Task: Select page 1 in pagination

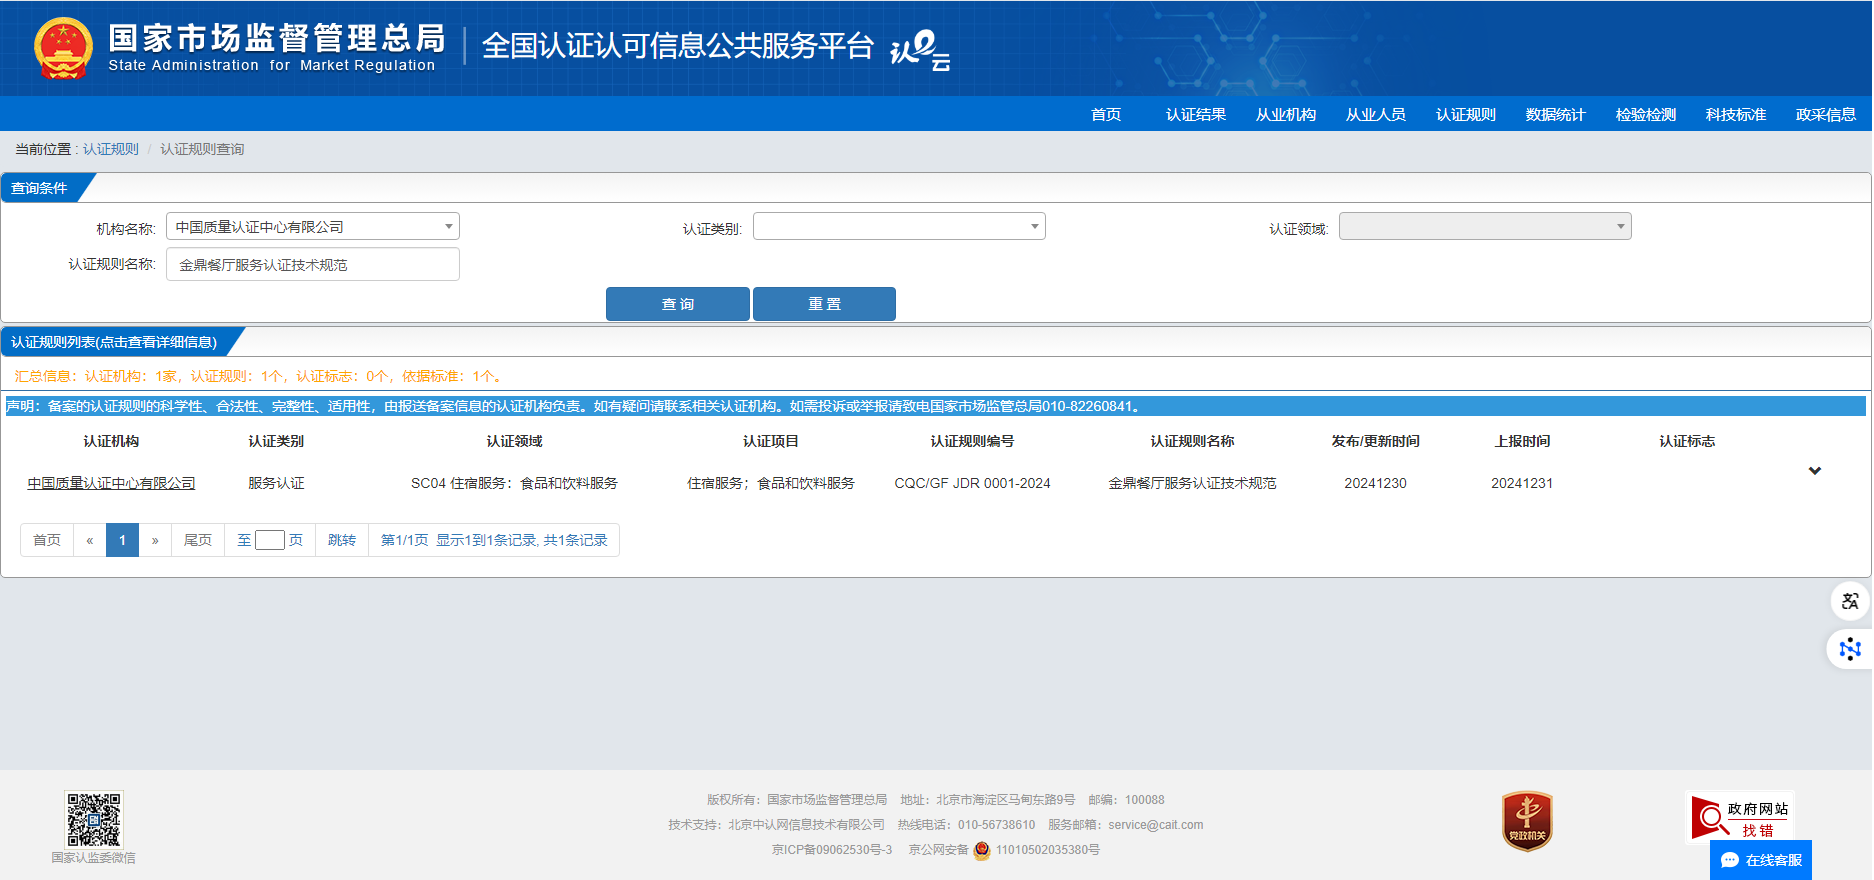Action: click(x=123, y=540)
